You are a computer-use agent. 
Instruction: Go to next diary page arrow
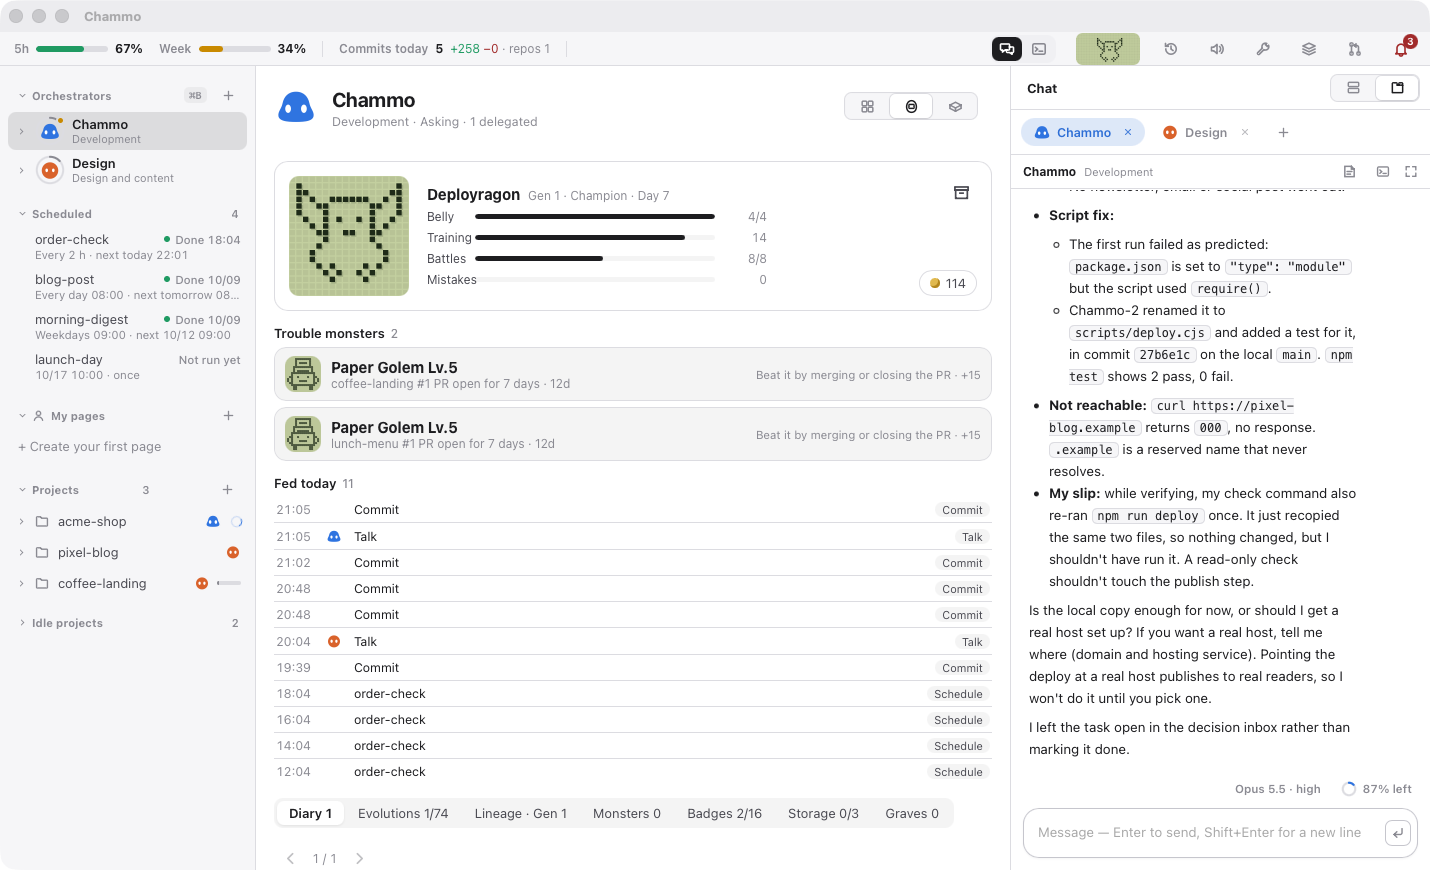pyautogui.click(x=360, y=859)
